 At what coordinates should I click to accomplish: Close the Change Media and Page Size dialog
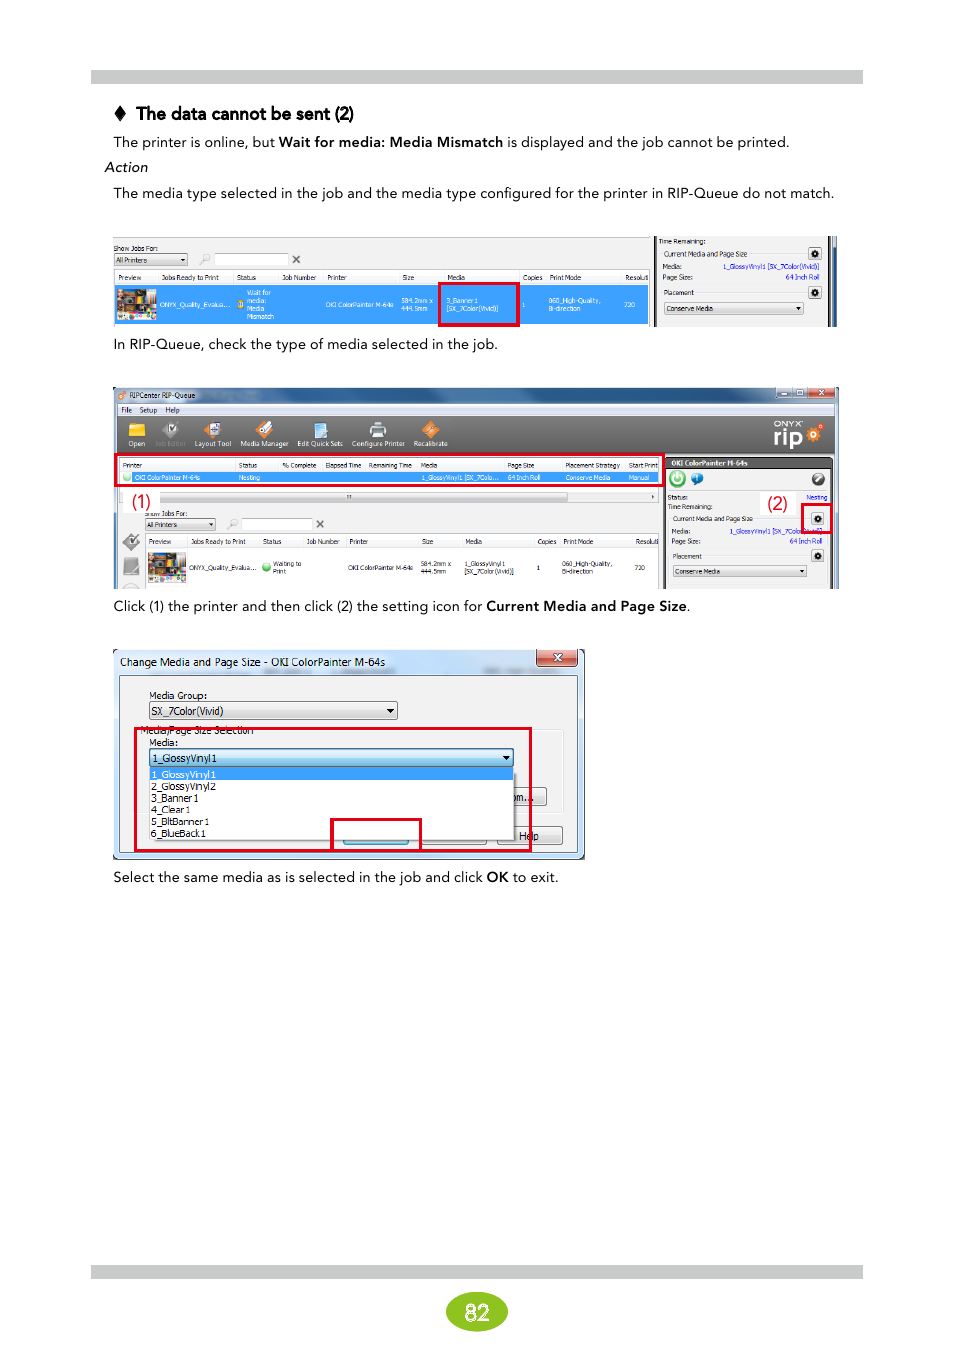[558, 657]
